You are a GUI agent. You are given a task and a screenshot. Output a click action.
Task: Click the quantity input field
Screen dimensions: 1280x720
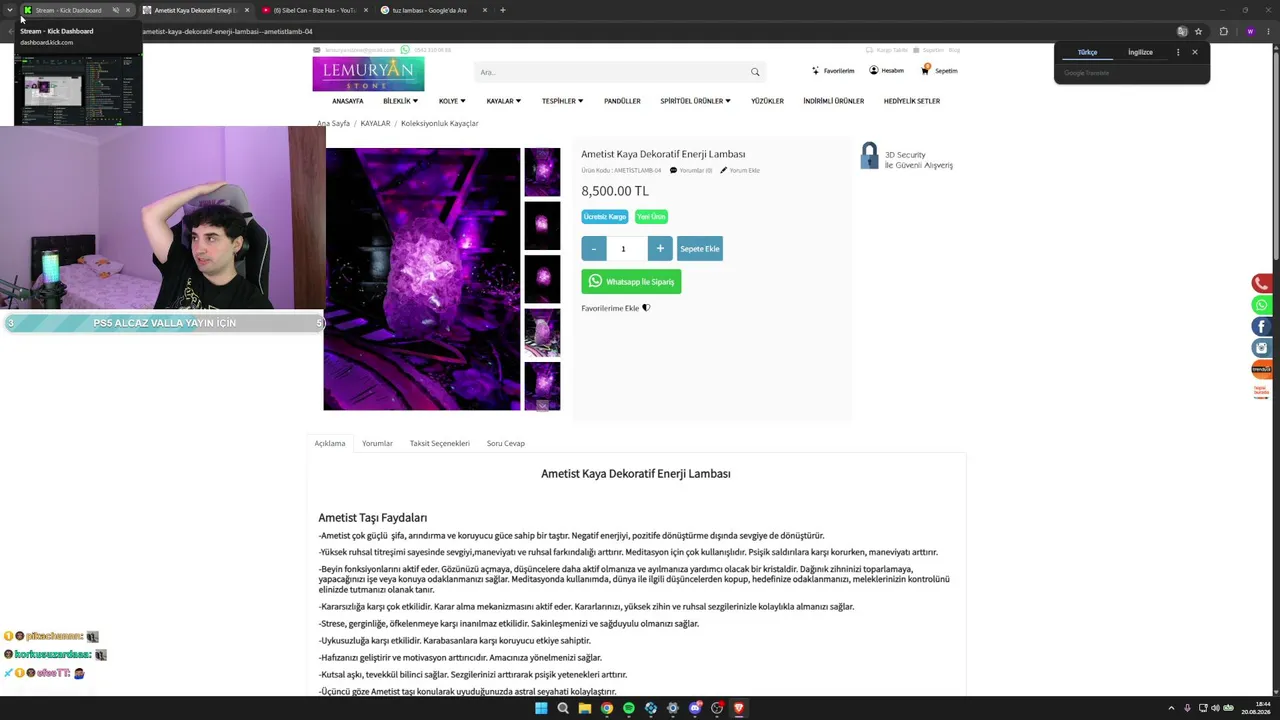(627, 249)
